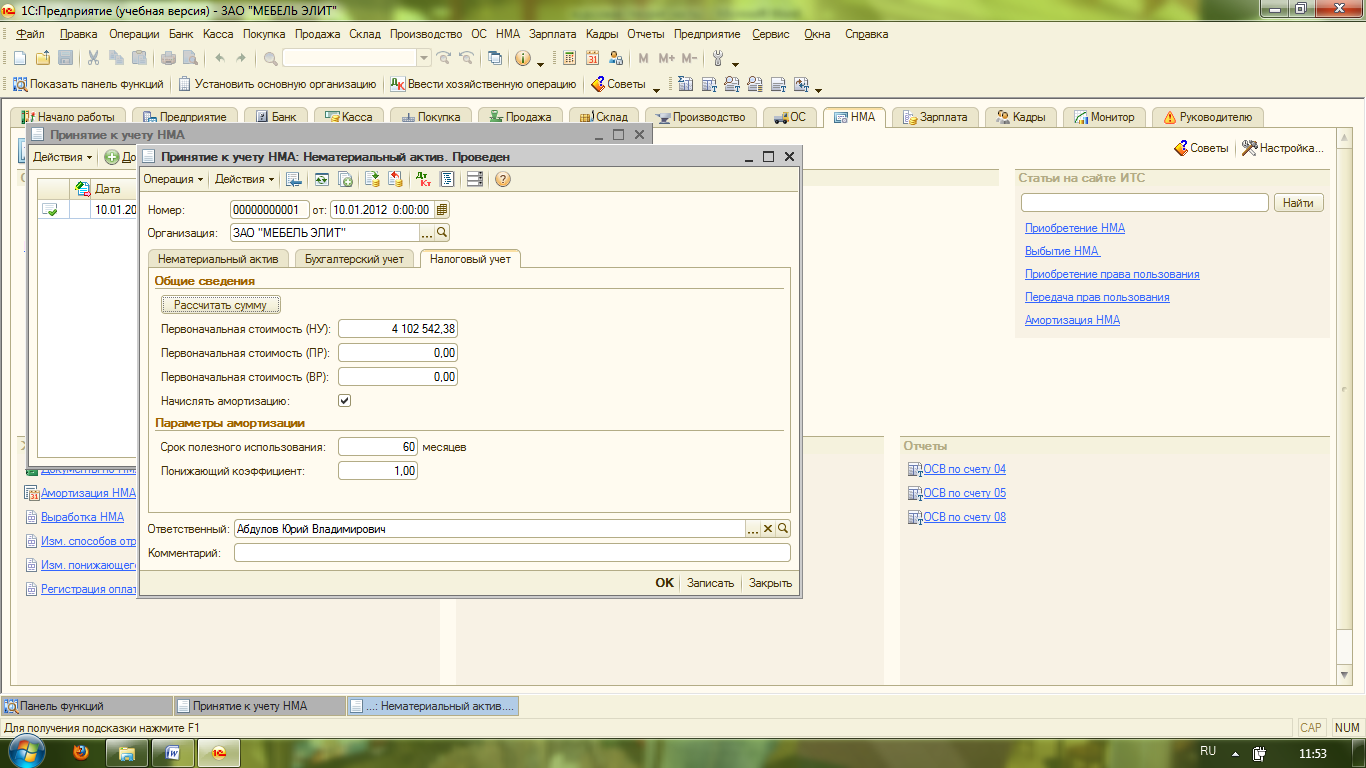The width and height of the screenshot is (1366, 768).
Task: Click Закрыть at the bottom of the form
Action: coord(770,583)
